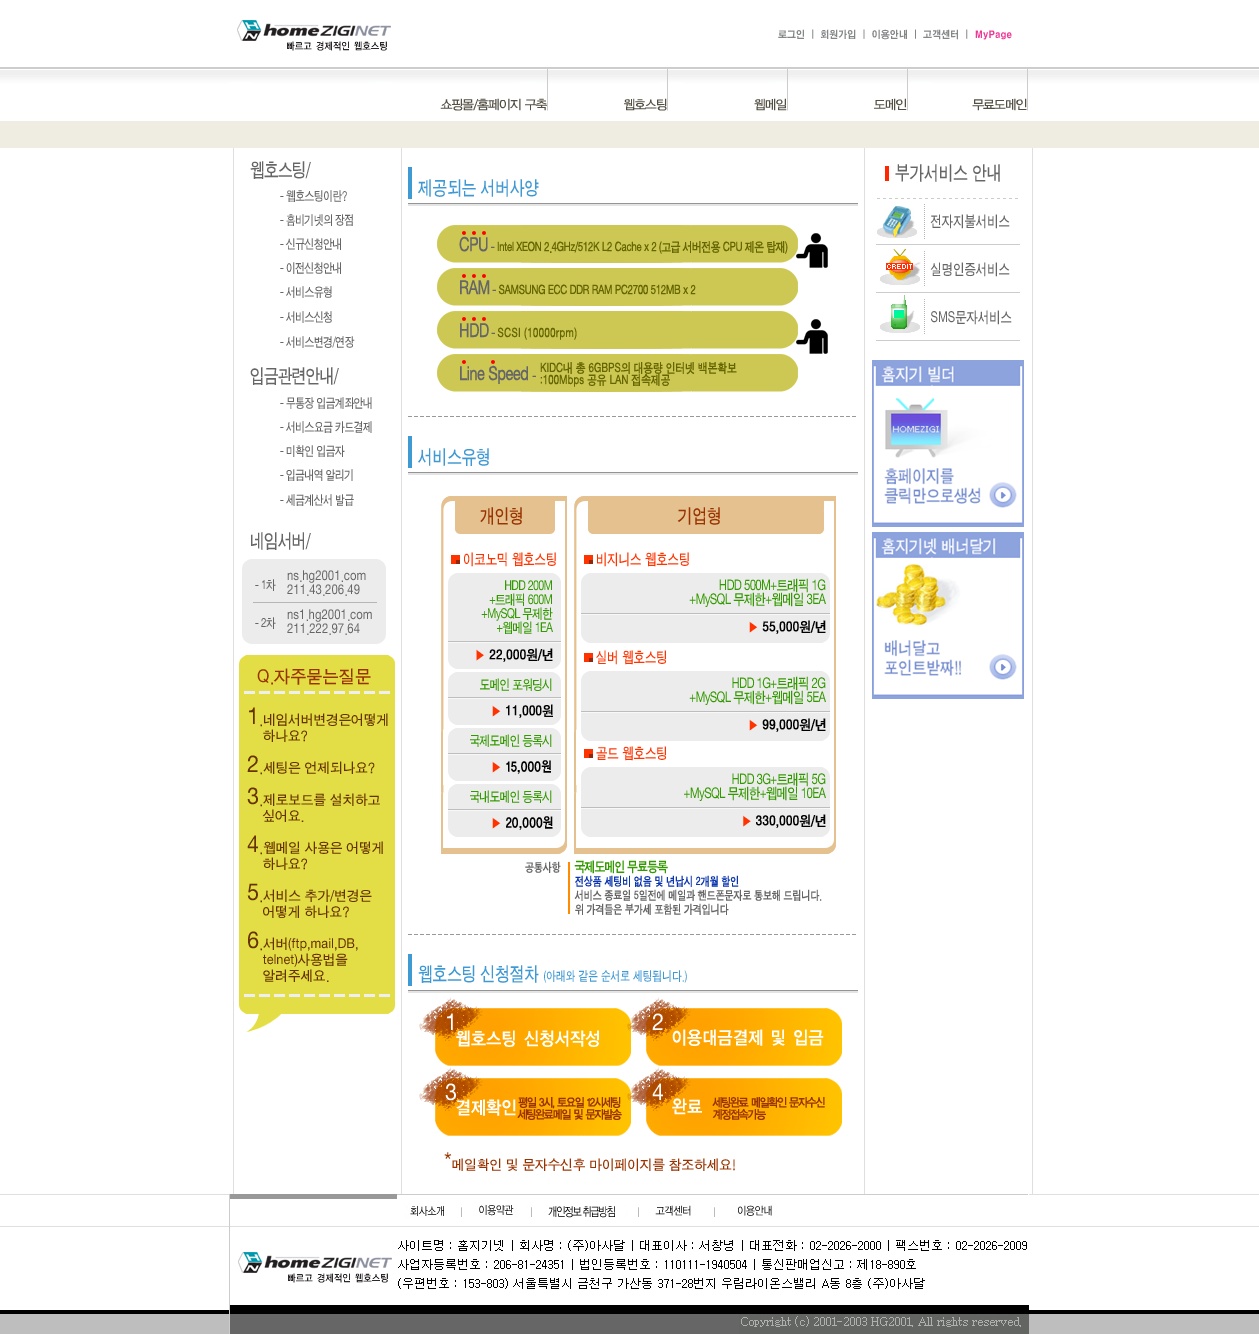Click the person icon beside CPU spec
Image resolution: width=1259 pixels, height=1334 pixels.
click(x=814, y=250)
